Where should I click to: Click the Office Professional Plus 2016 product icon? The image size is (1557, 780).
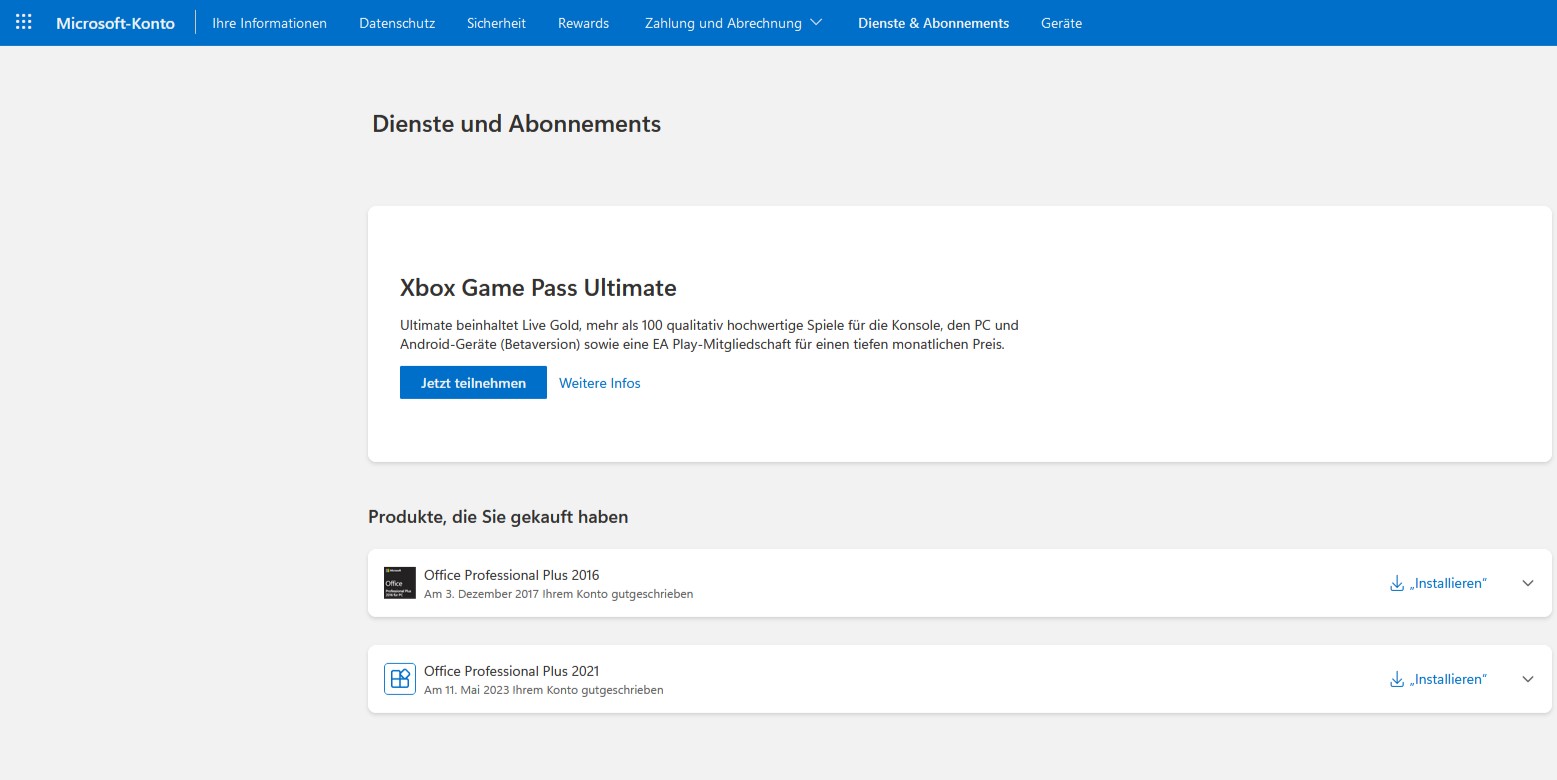pyautogui.click(x=400, y=583)
